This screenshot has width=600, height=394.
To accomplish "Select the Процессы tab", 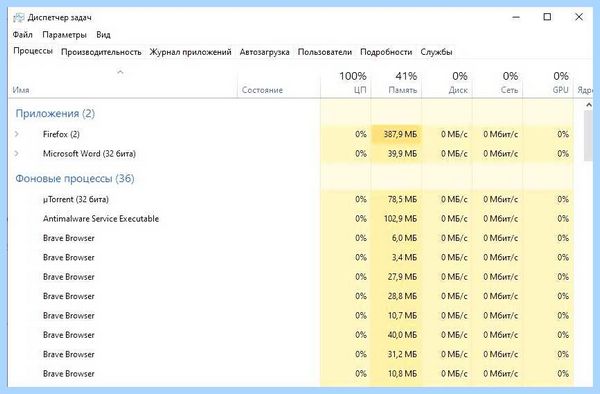I will tap(33, 51).
